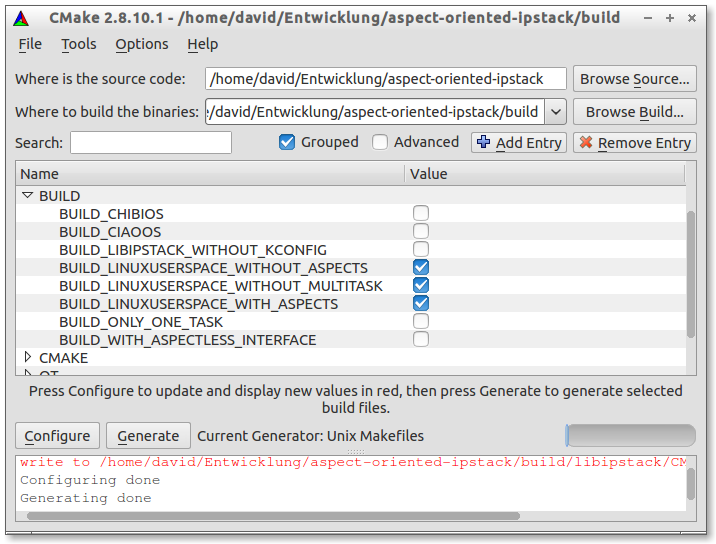Click the 'Configuring done' log line
This screenshot has height=544, width=716.
[90, 480]
